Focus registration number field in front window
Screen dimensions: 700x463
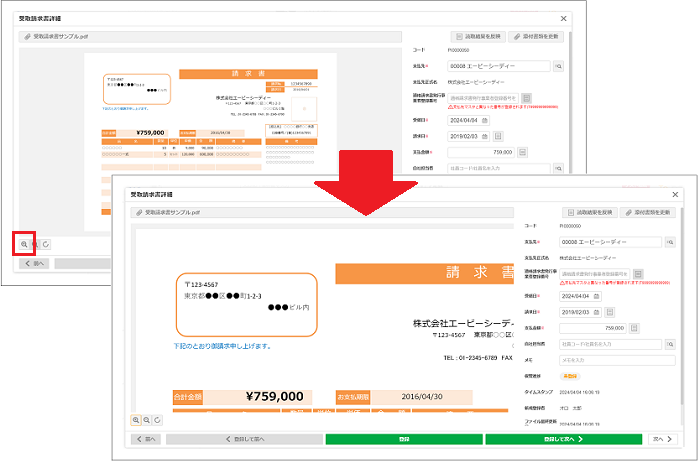(x=595, y=274)
